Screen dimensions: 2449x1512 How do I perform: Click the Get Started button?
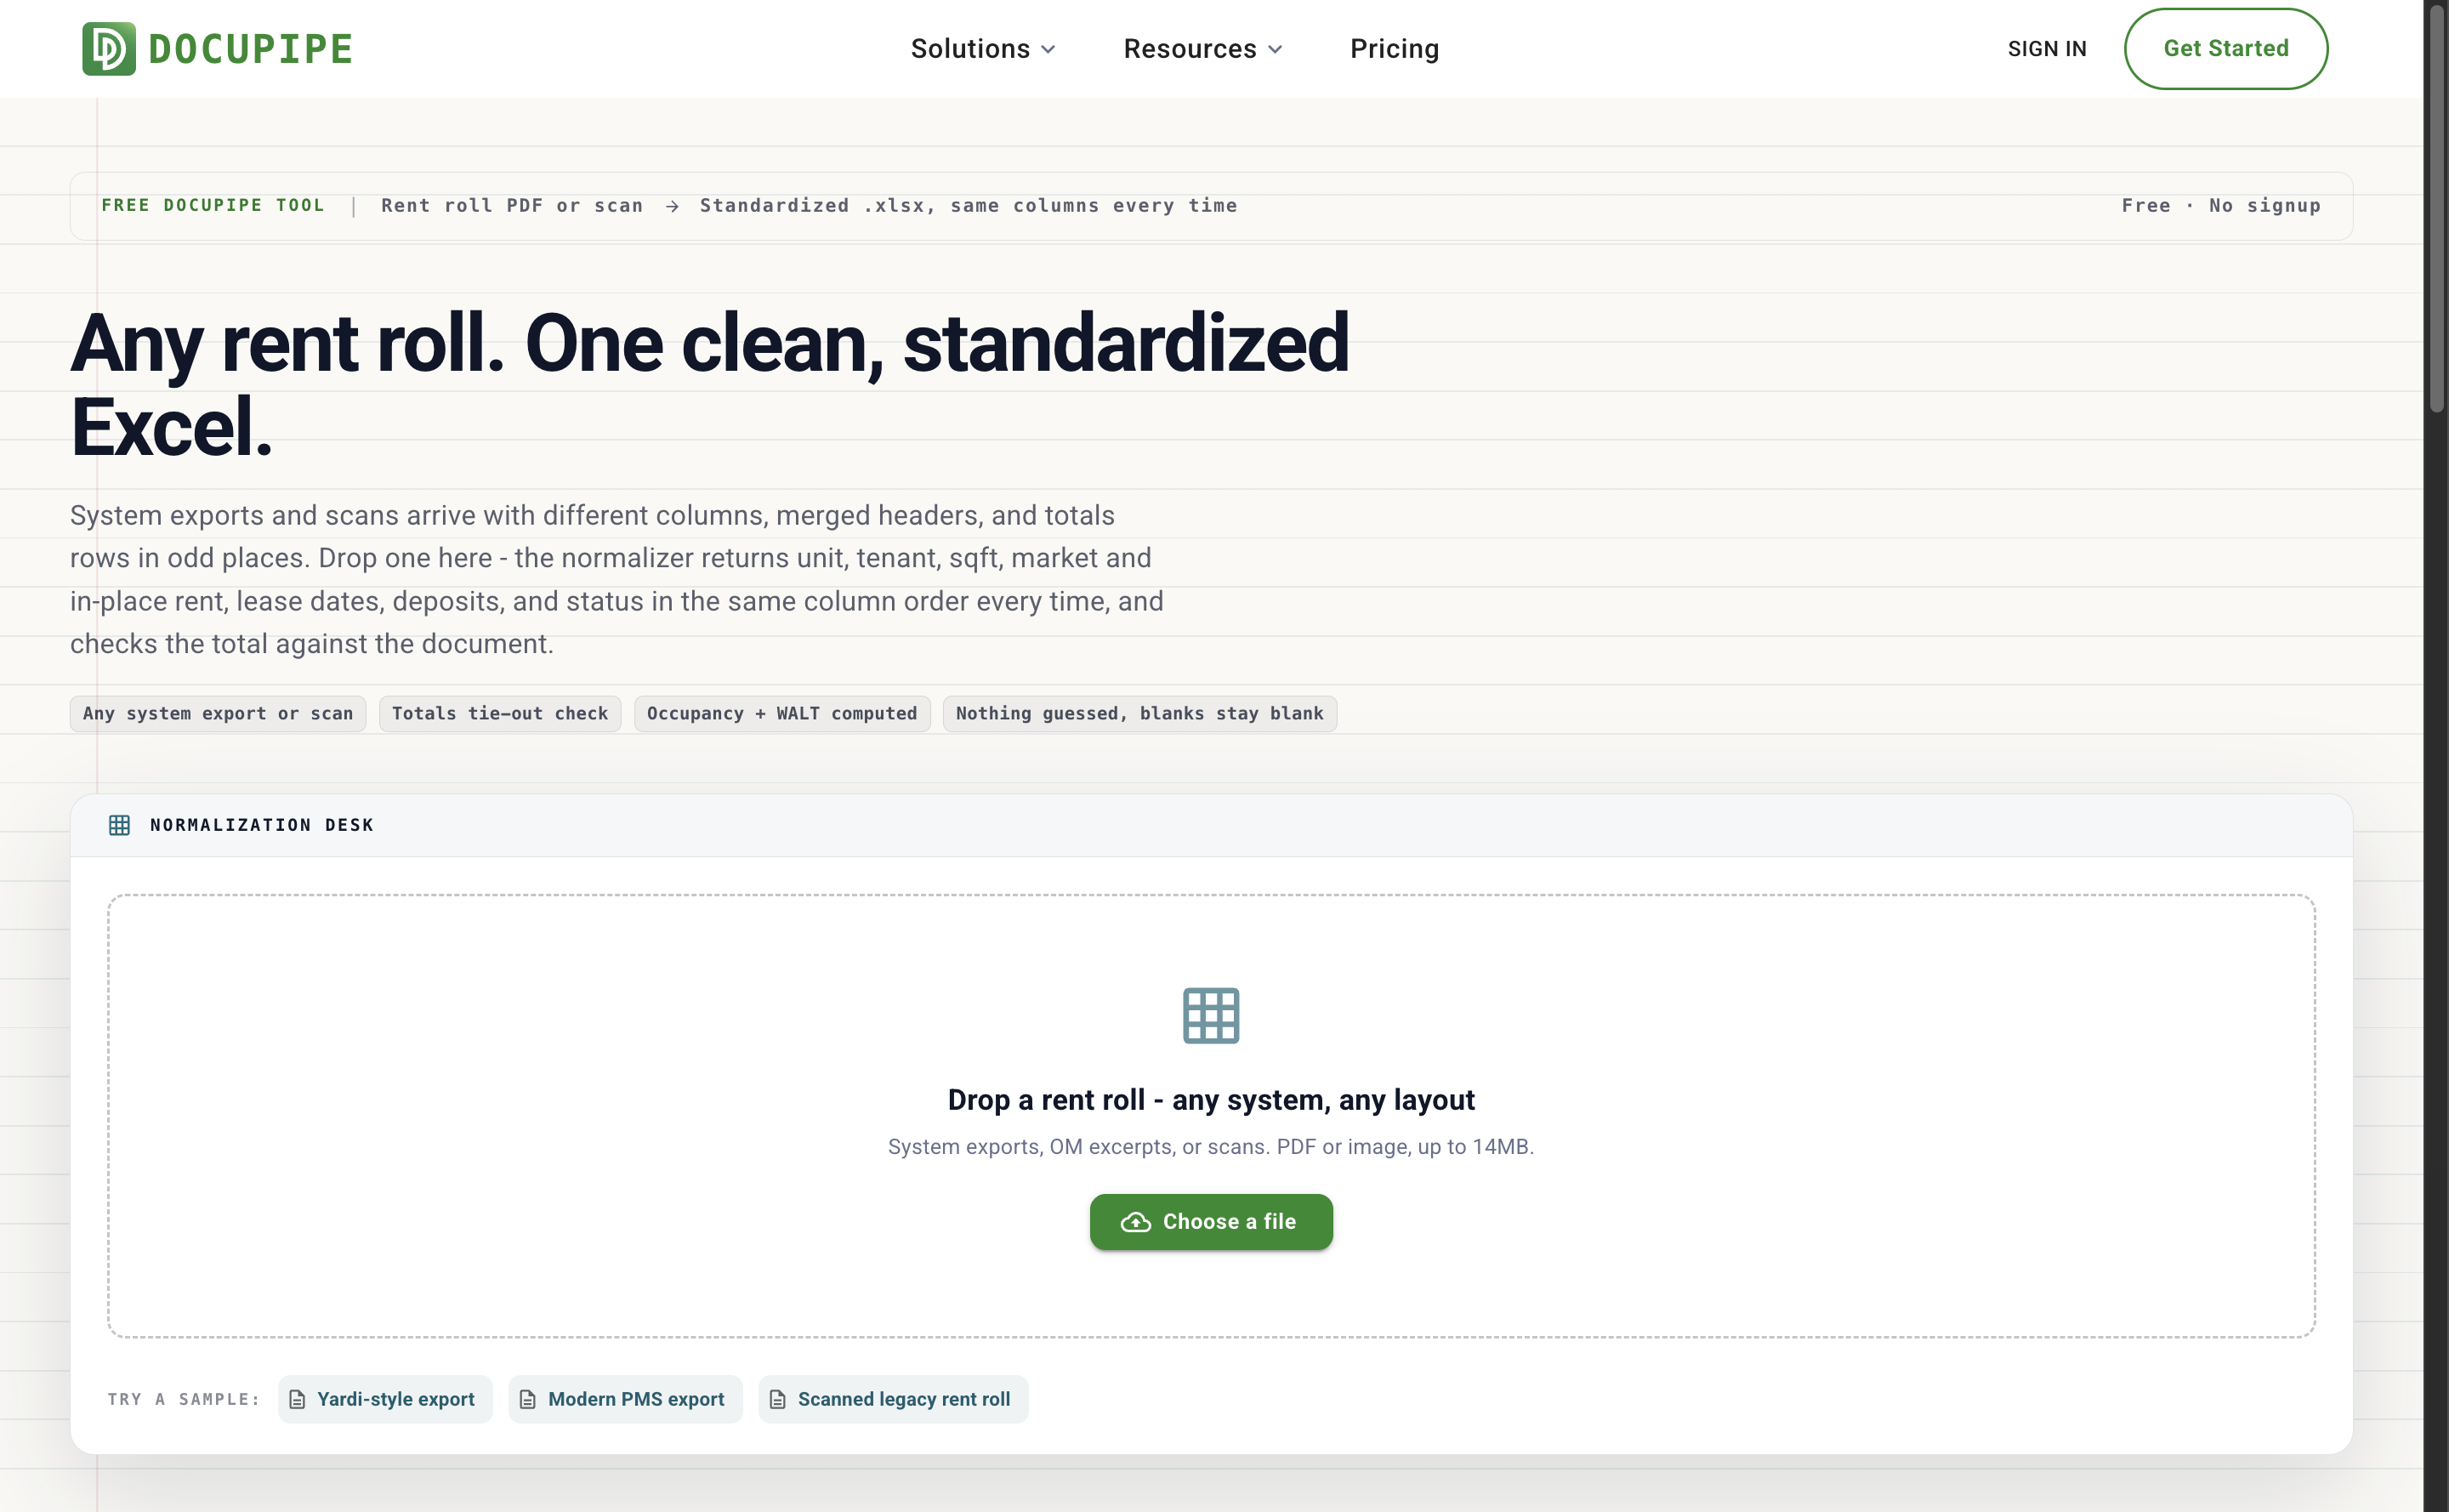pos(2225,49)
